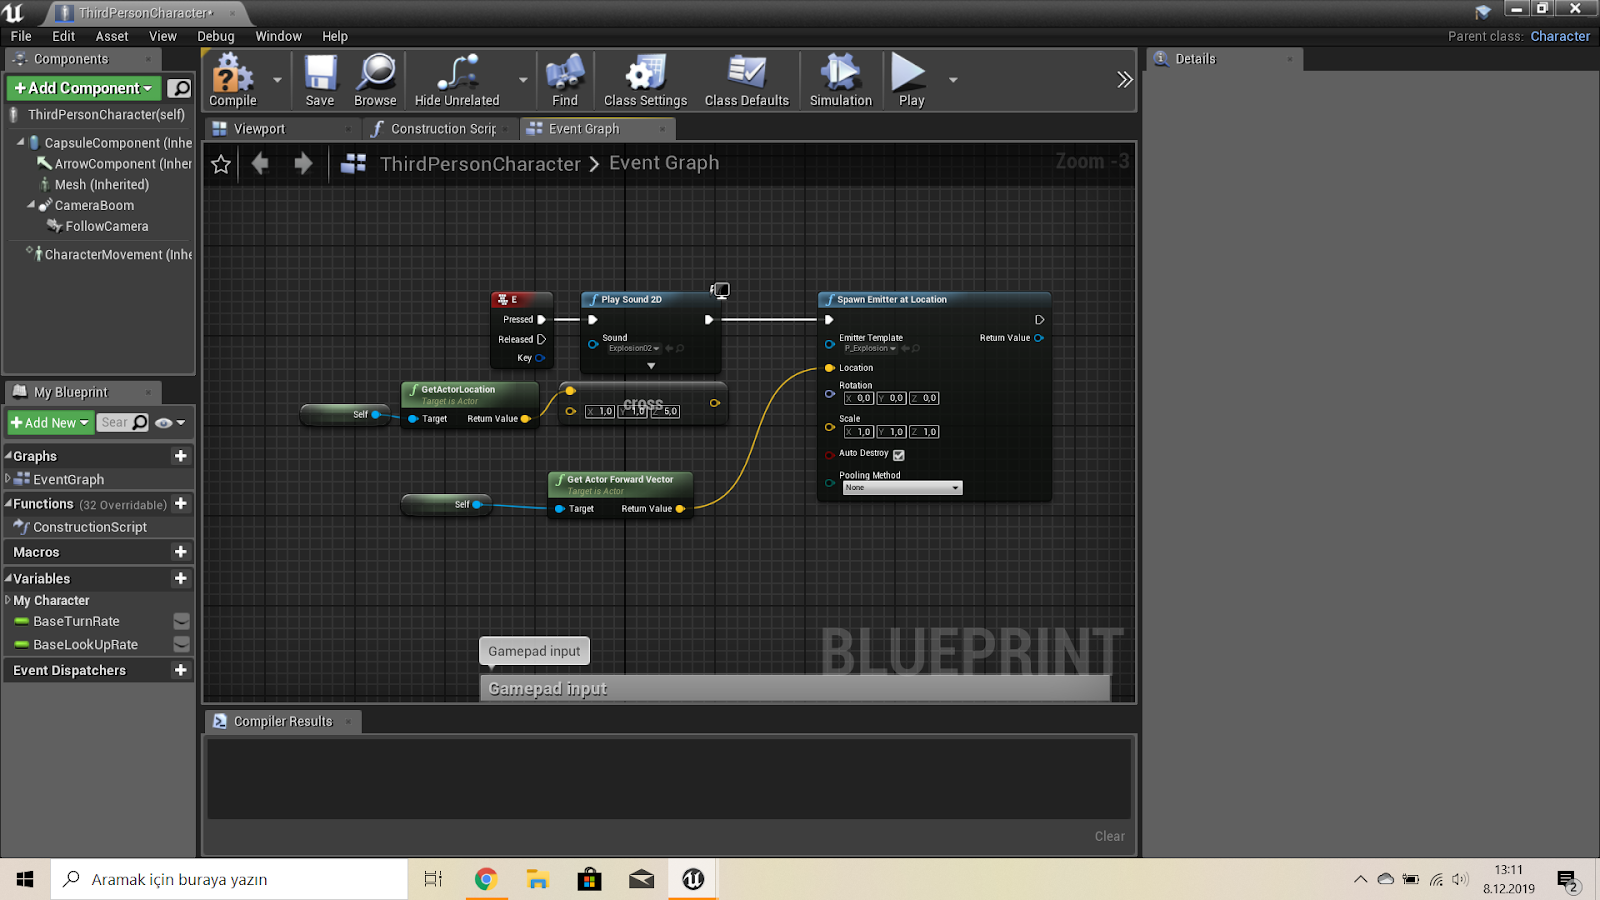Image resolution: width=1600 pixels, height=900 pixels.
Task: Click ThirdPersonCharacter breadcrumb
Action: [480, 164]
